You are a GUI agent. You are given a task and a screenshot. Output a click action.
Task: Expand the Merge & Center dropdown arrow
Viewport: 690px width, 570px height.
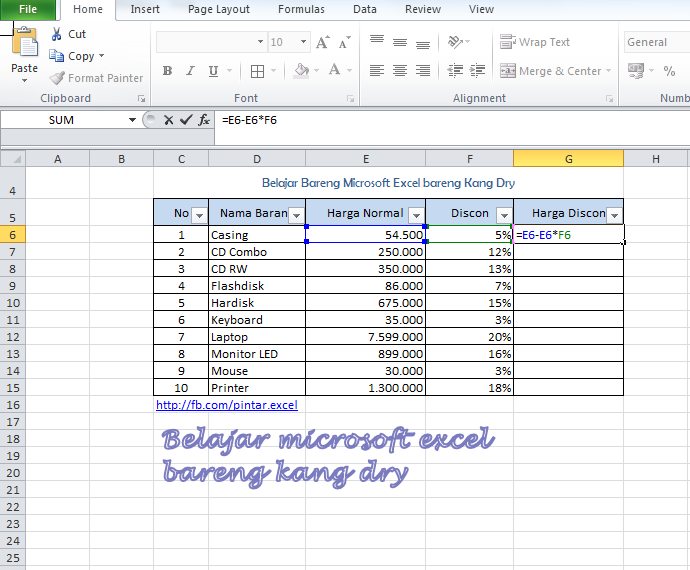(x=609, y=70)
